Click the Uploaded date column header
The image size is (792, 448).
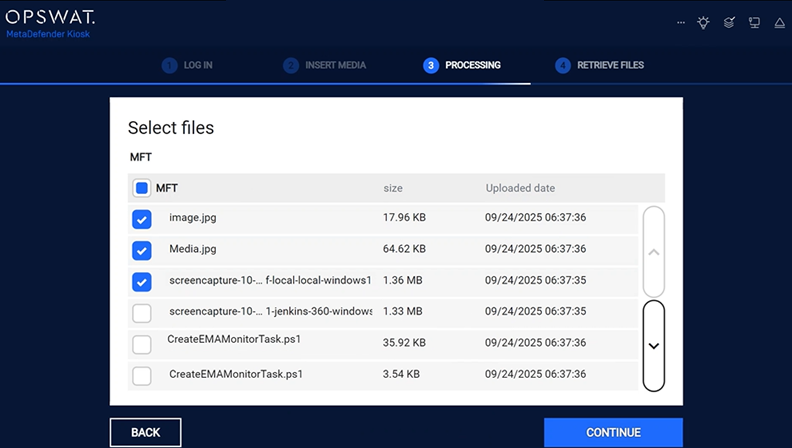(x=520, y=188)
